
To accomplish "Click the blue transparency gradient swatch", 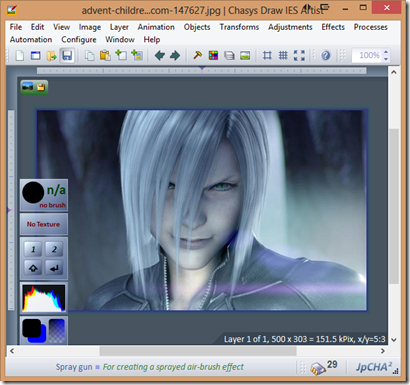I will point(57,331).
